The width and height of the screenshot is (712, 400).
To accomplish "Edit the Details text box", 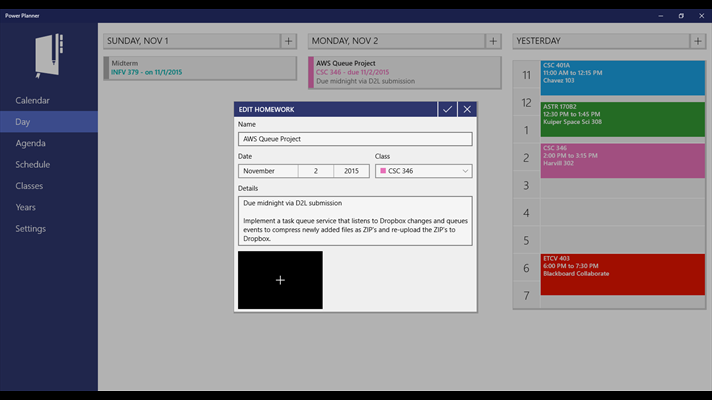I will click(355, 221).
